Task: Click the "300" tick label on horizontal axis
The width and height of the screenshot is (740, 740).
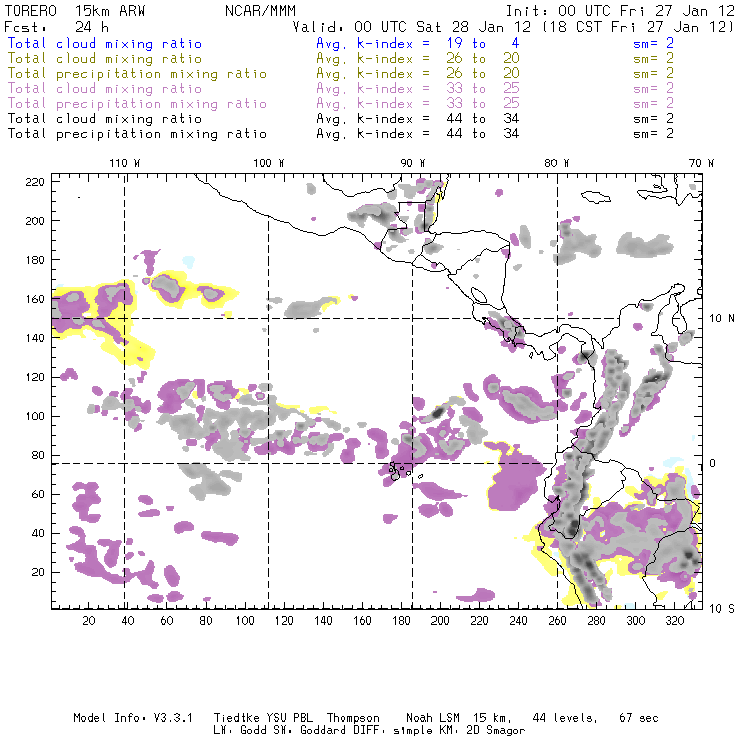Action: coord(636,621)
